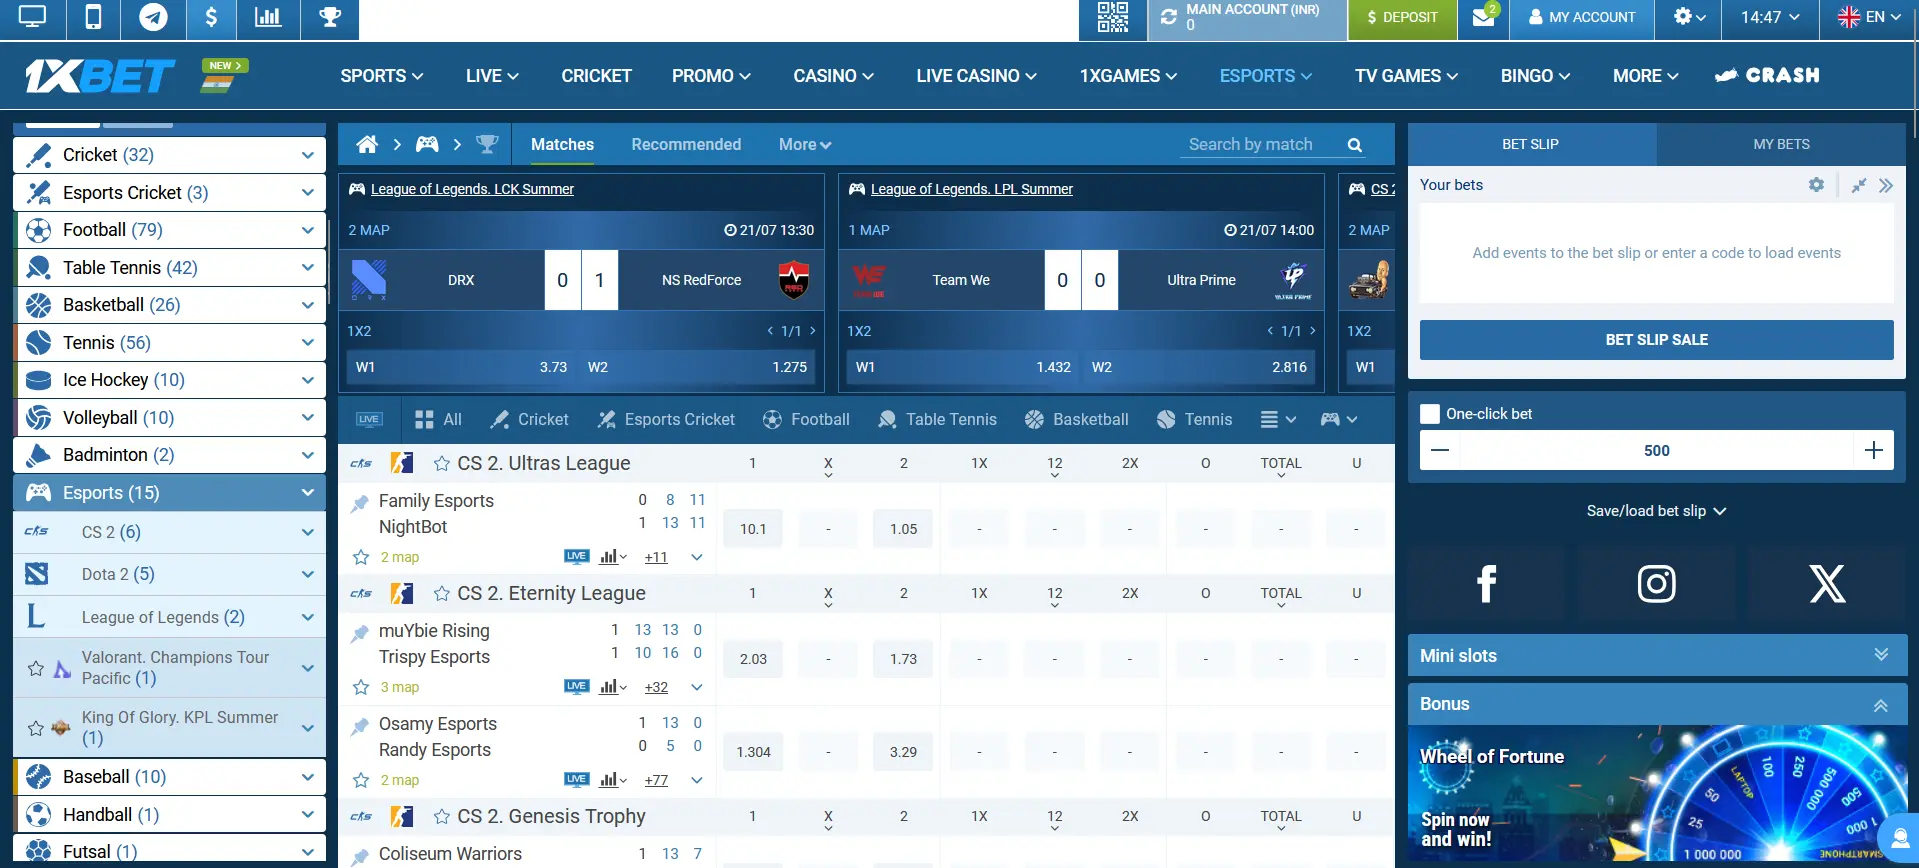Open the Telegram icon in top bar
Screen dimensions: 1919x868
point(153,17)
